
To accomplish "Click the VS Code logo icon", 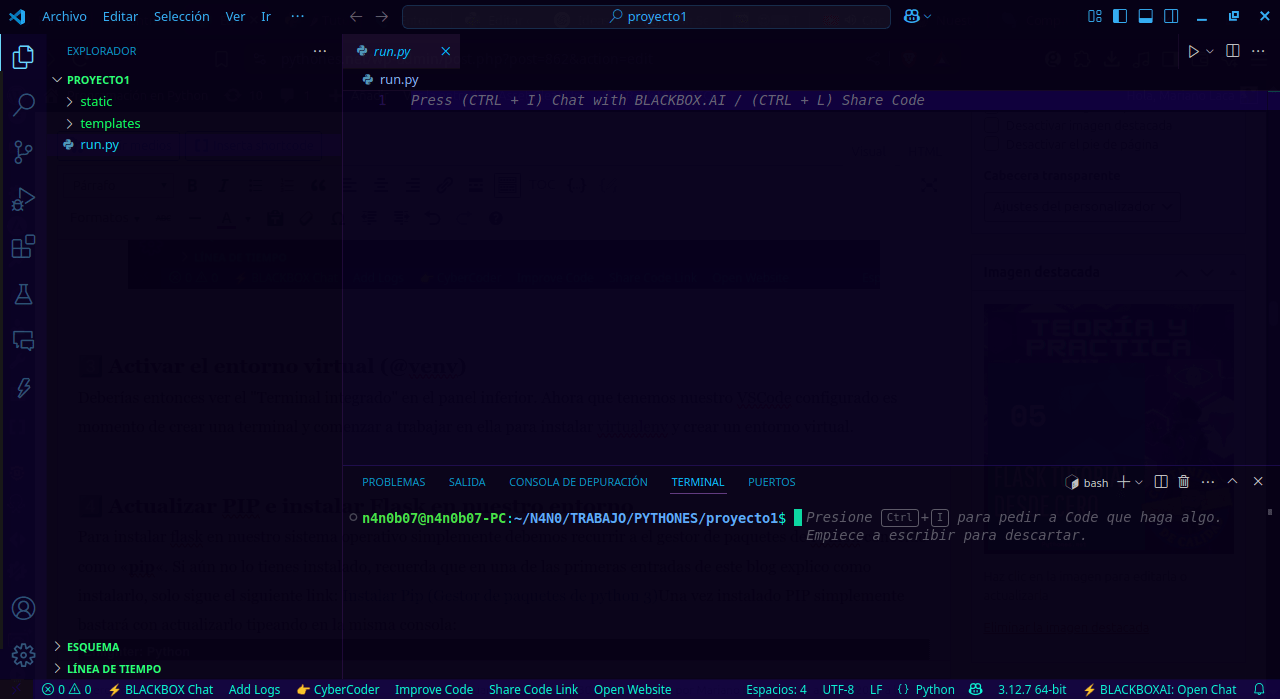I will tap(17, 17).
